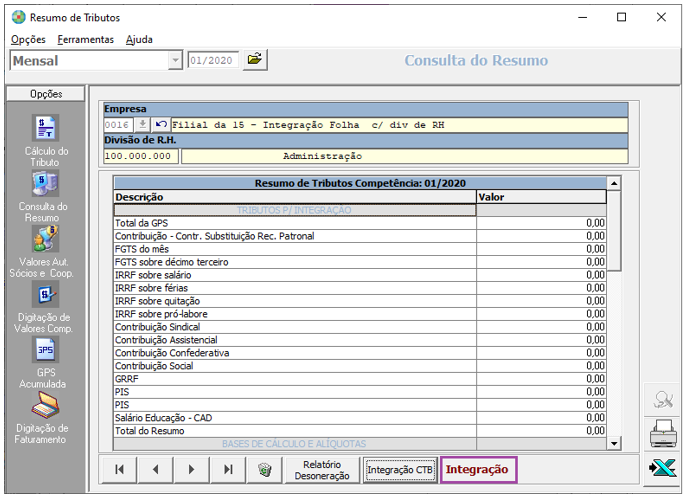The height and width of the screenshot is (498, 685).
Task: Click the Administração division name field
Action: coord(405,156)
